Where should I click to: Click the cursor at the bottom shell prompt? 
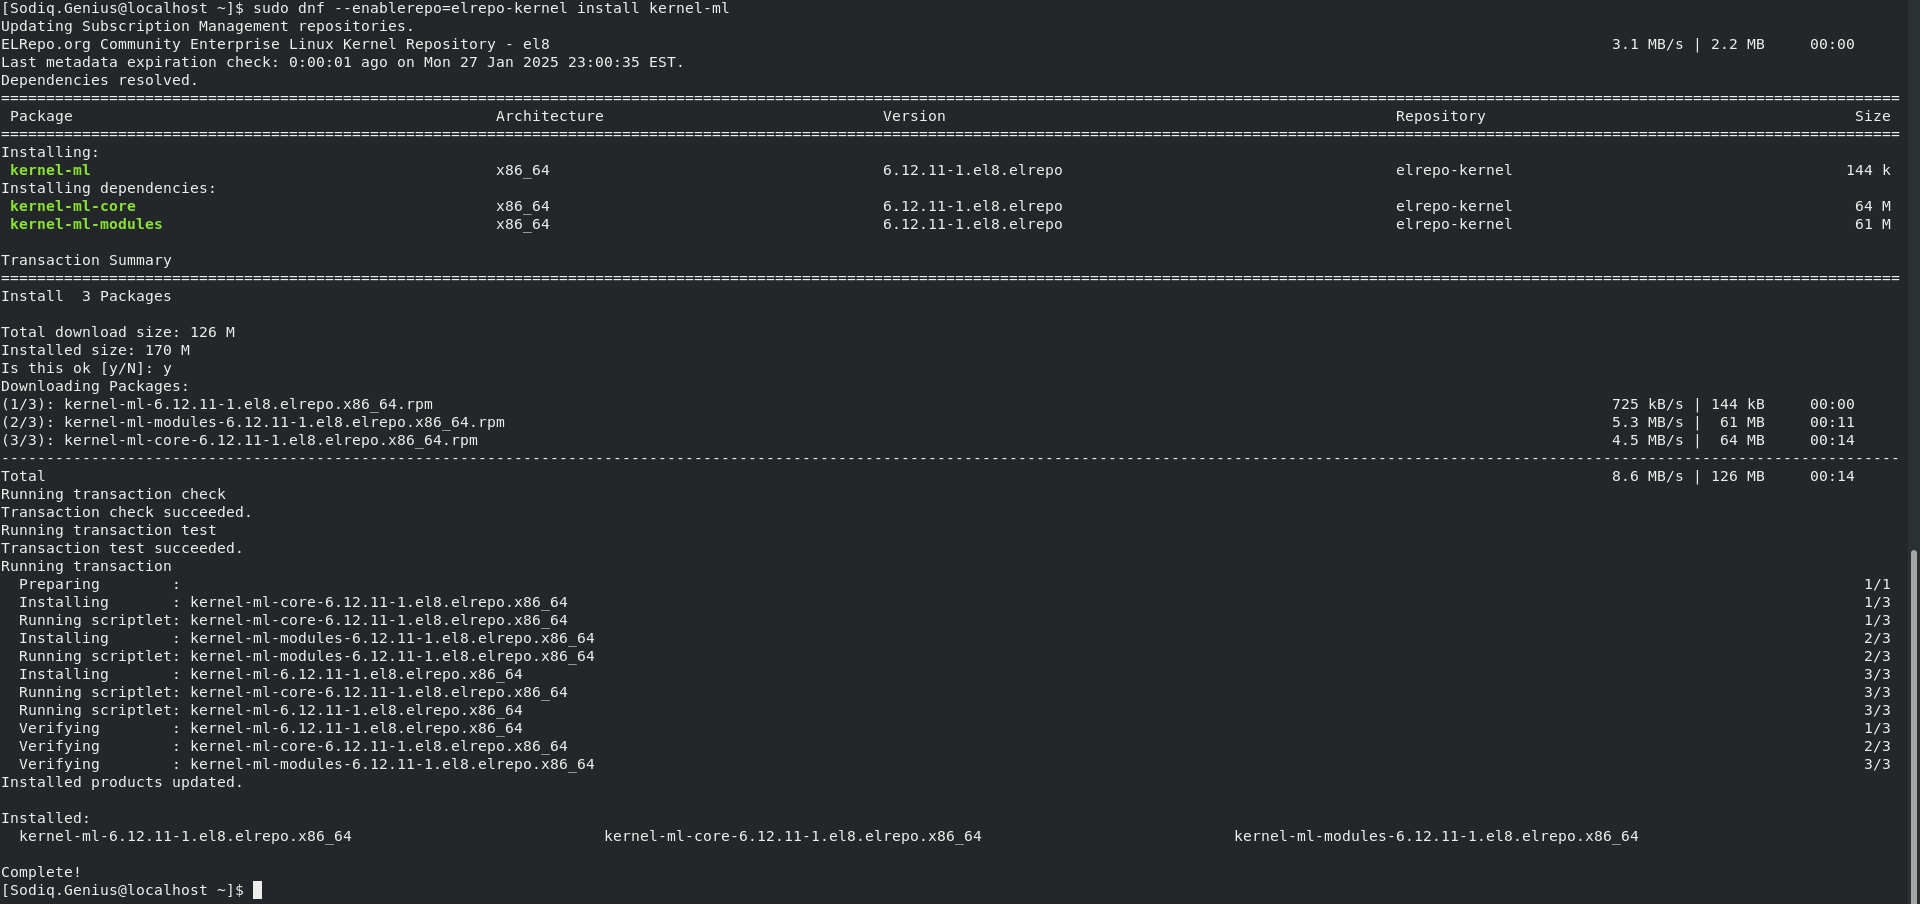(257, 890)
